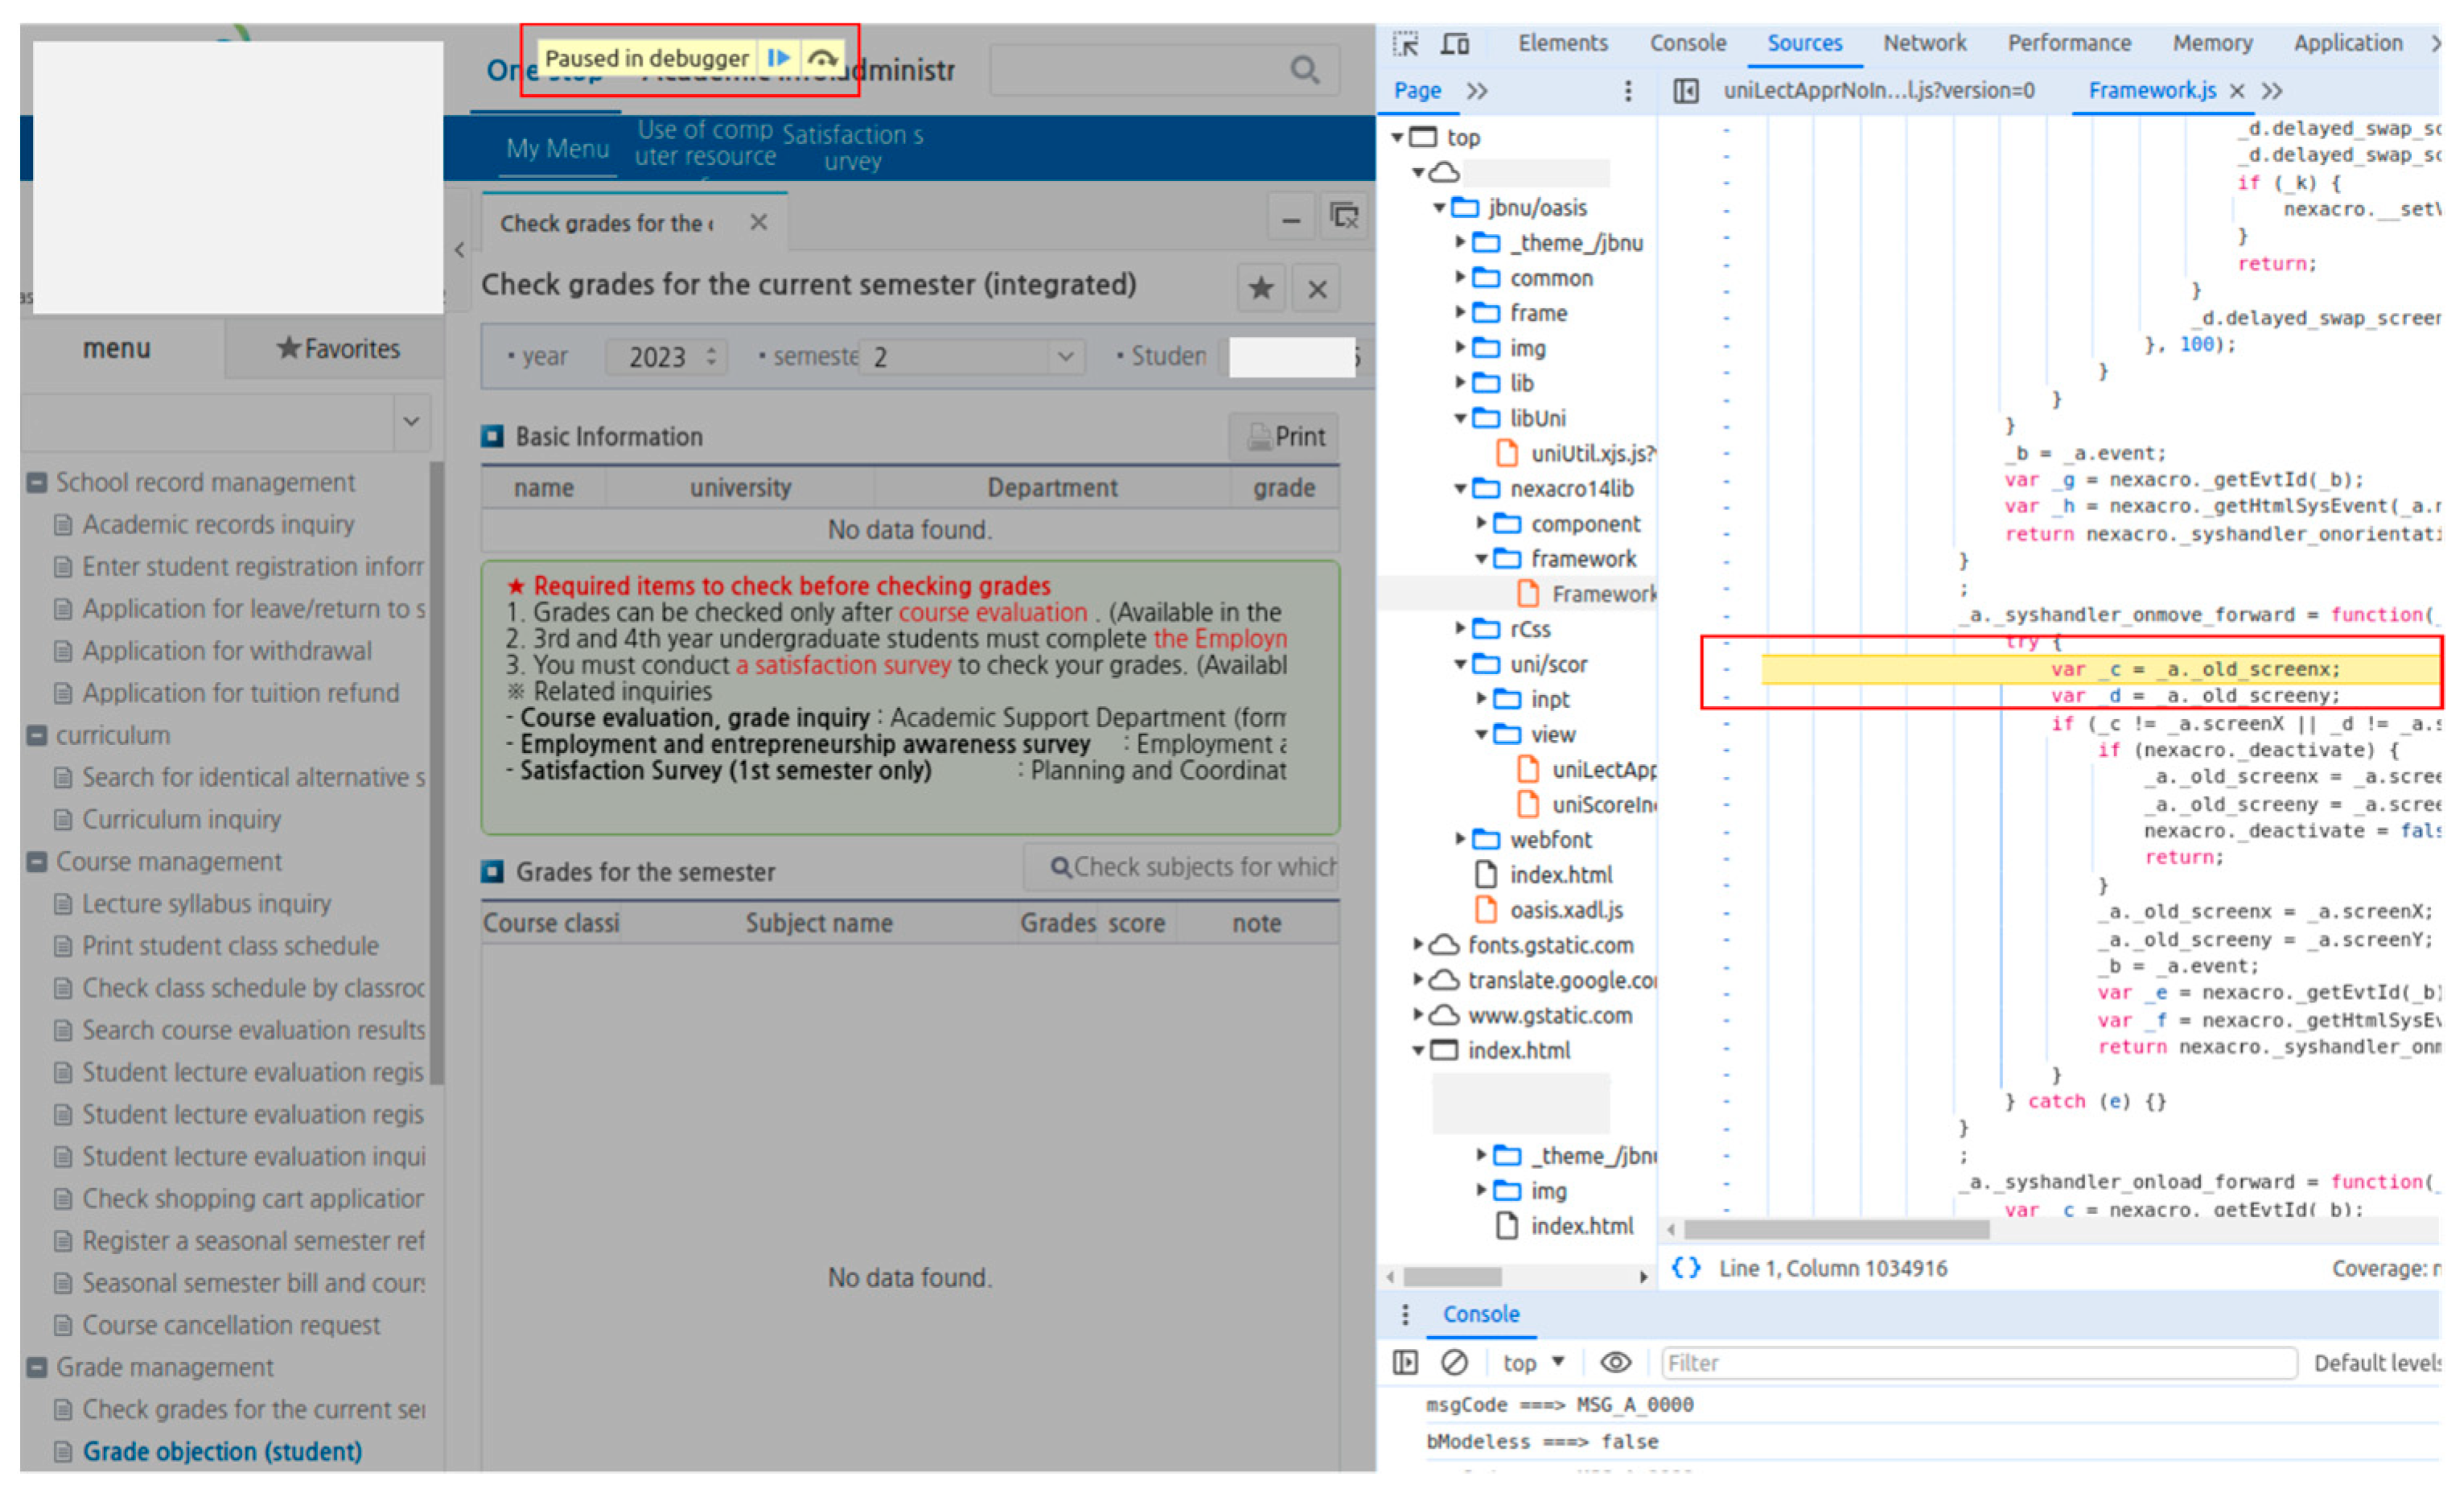Clear console with the ban icon

(x=1454, y=1363)
